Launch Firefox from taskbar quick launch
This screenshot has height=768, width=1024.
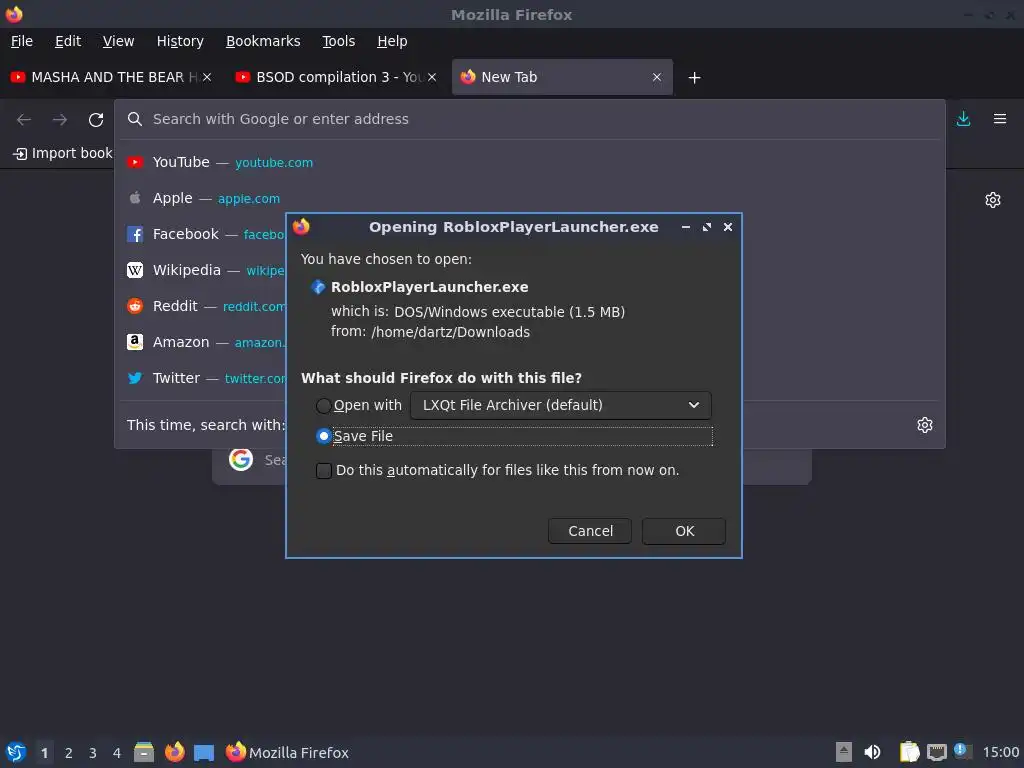click(174, 752)
